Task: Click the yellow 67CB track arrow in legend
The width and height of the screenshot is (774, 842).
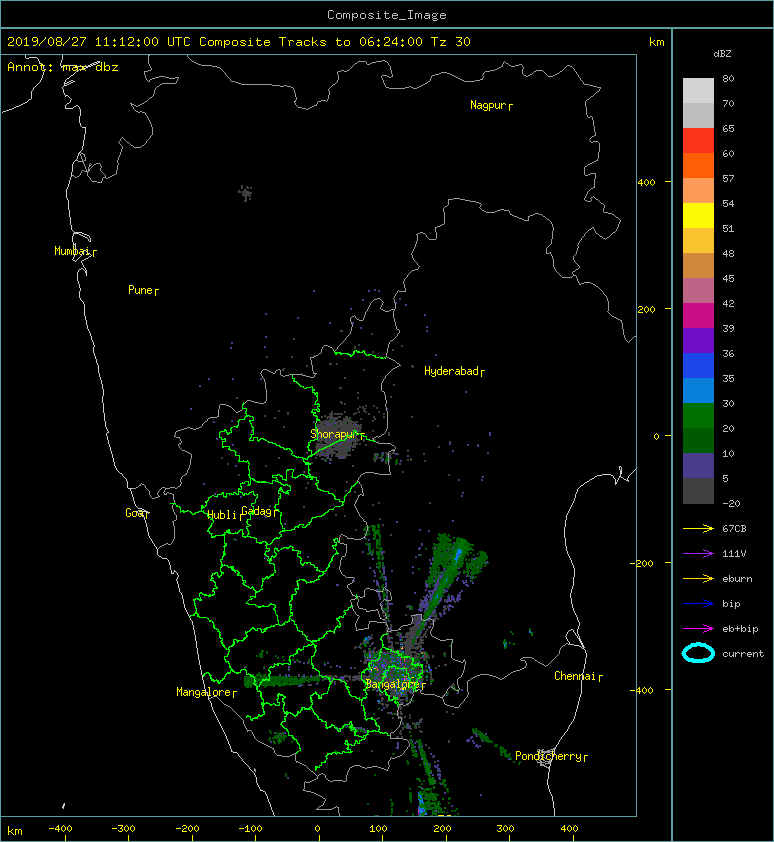Action: [x=698, y=528]
